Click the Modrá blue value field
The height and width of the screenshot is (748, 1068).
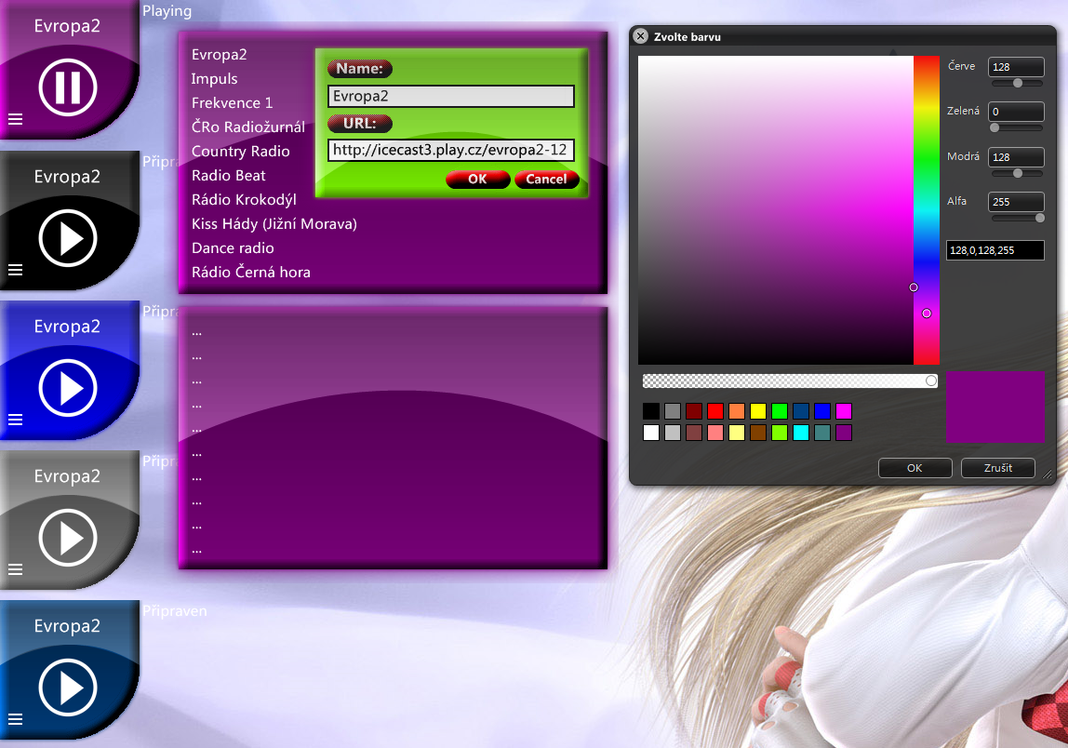pos(1016,157)
